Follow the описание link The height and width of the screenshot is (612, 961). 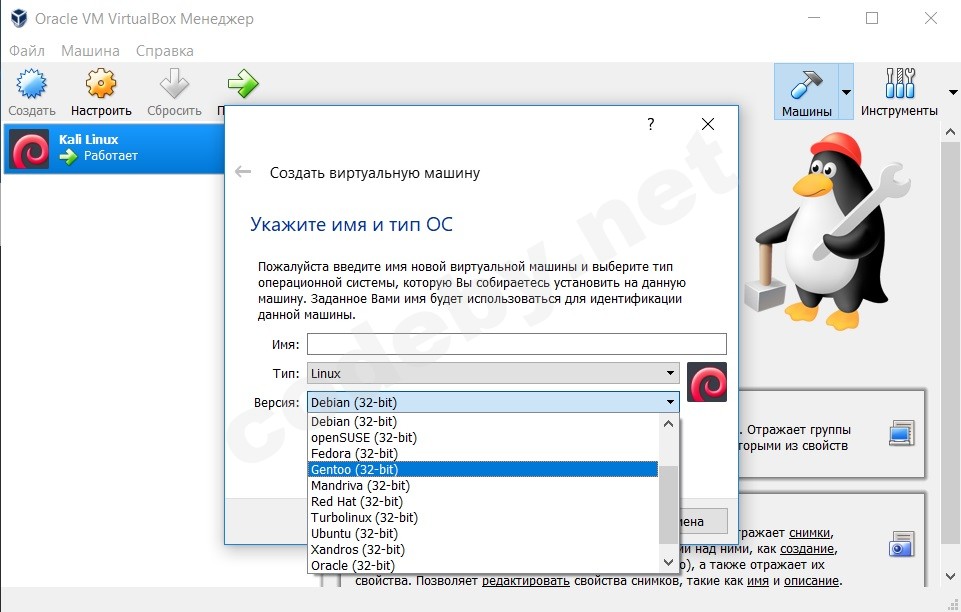pos(812,580)
